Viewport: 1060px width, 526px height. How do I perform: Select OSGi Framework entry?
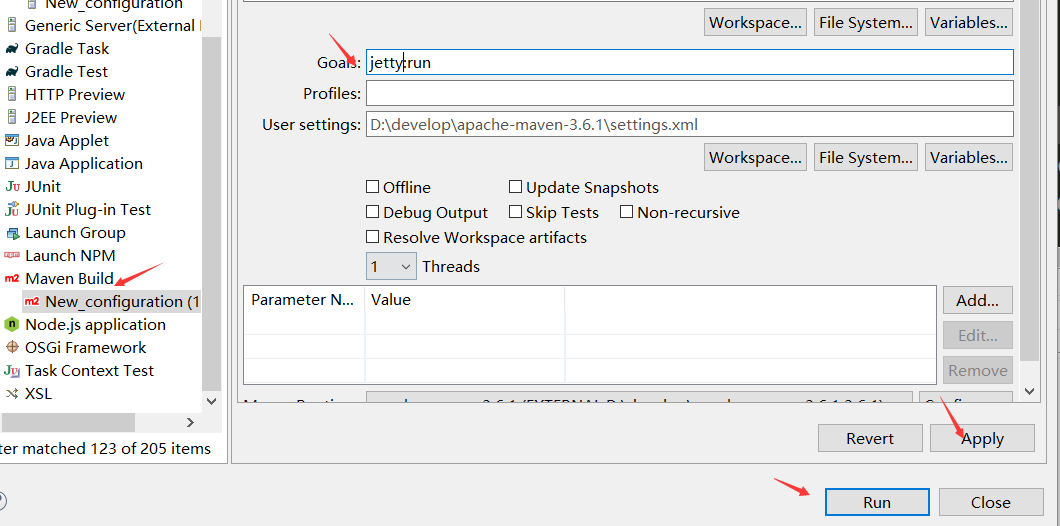pyautogui.click(x=85, y=348)
